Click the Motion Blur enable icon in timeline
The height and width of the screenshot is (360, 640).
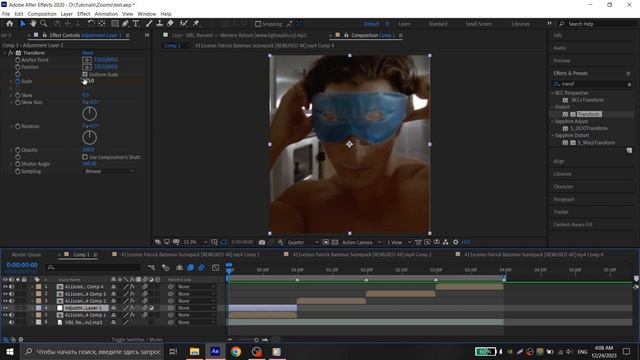202,268
